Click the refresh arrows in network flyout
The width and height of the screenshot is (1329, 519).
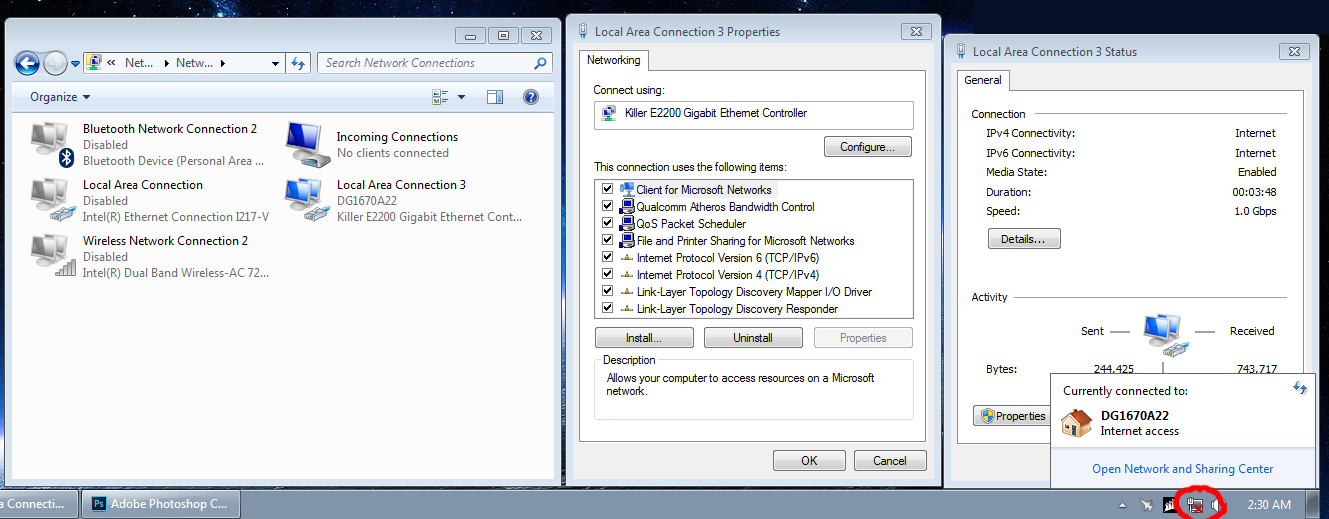click(1299, 388)
